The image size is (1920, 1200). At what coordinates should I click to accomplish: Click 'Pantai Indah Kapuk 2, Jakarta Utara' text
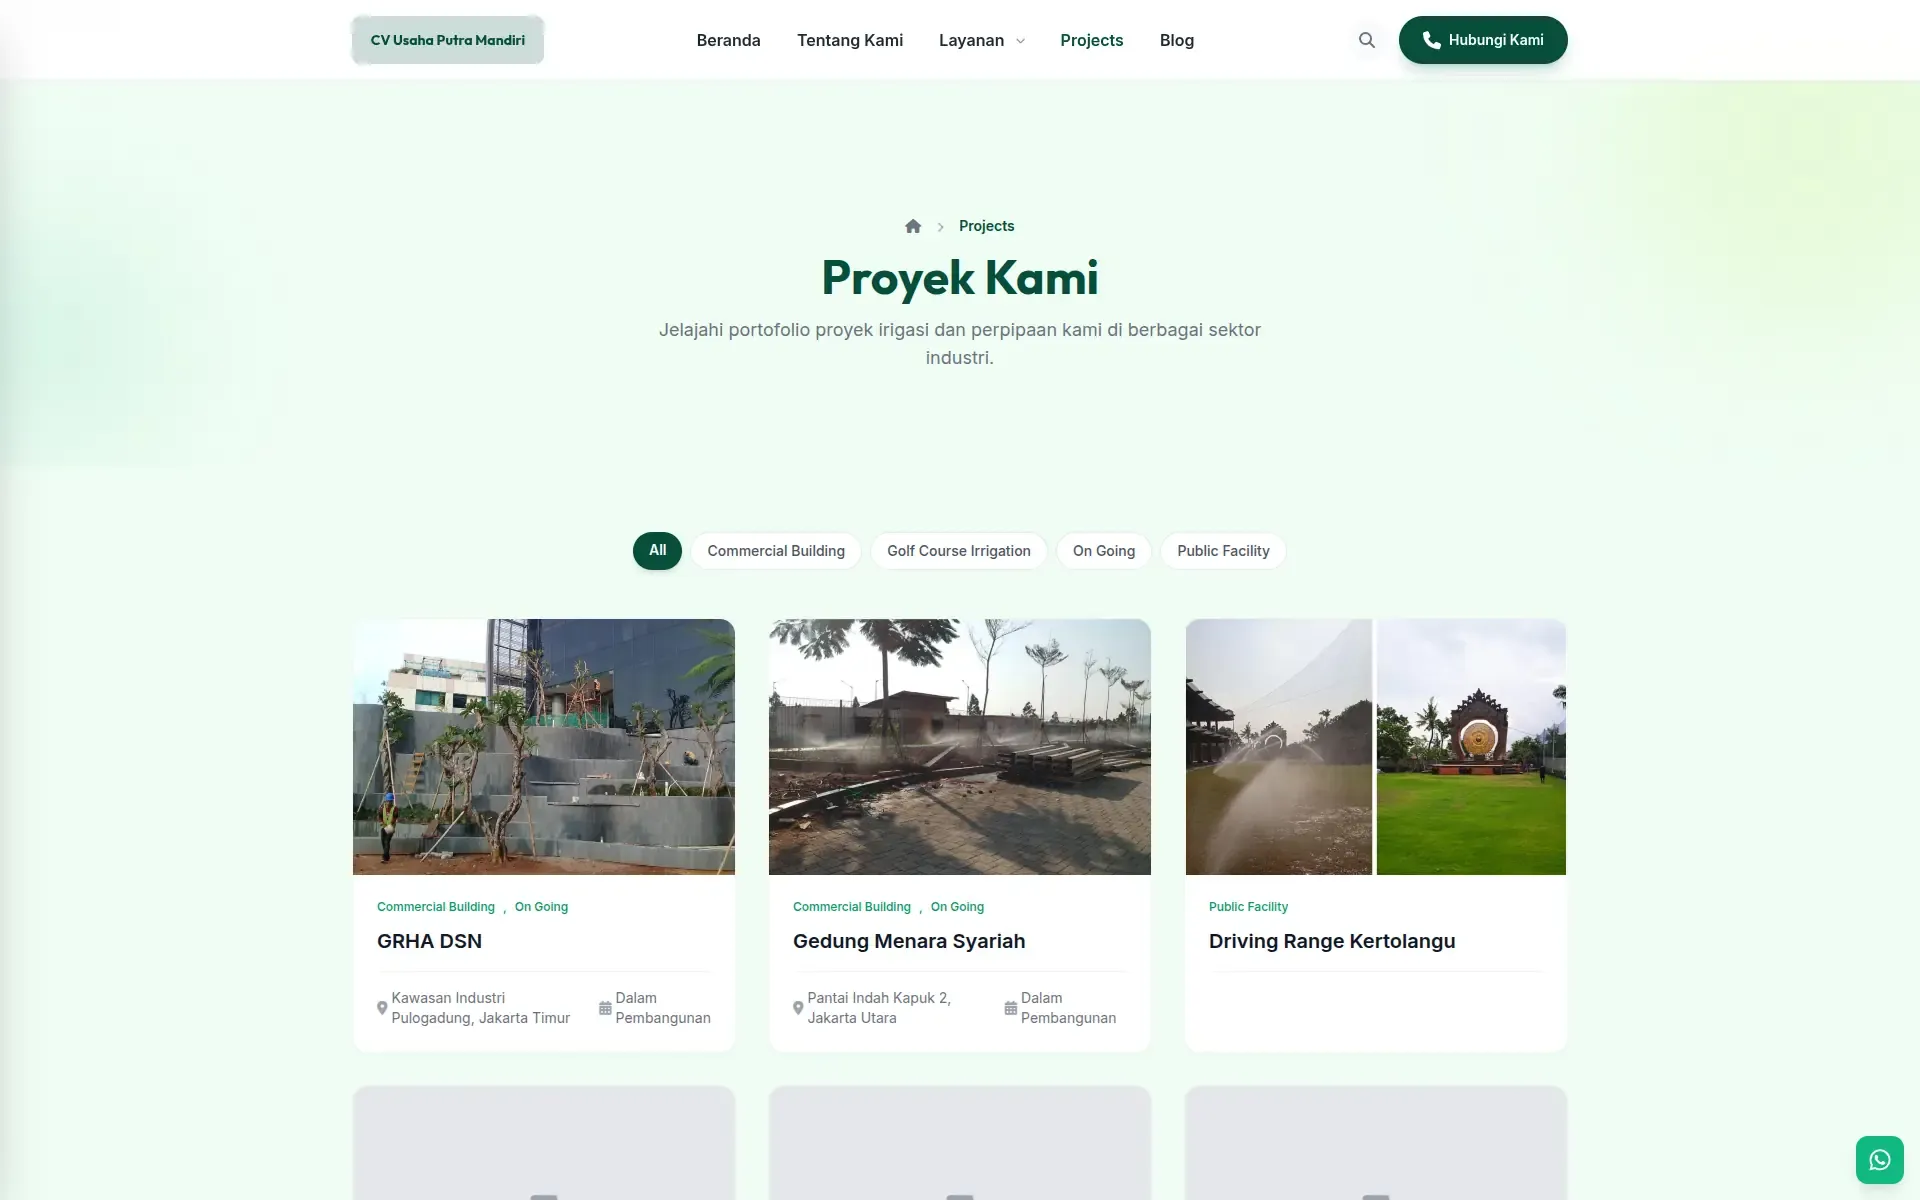click(x=879, y=1008)
